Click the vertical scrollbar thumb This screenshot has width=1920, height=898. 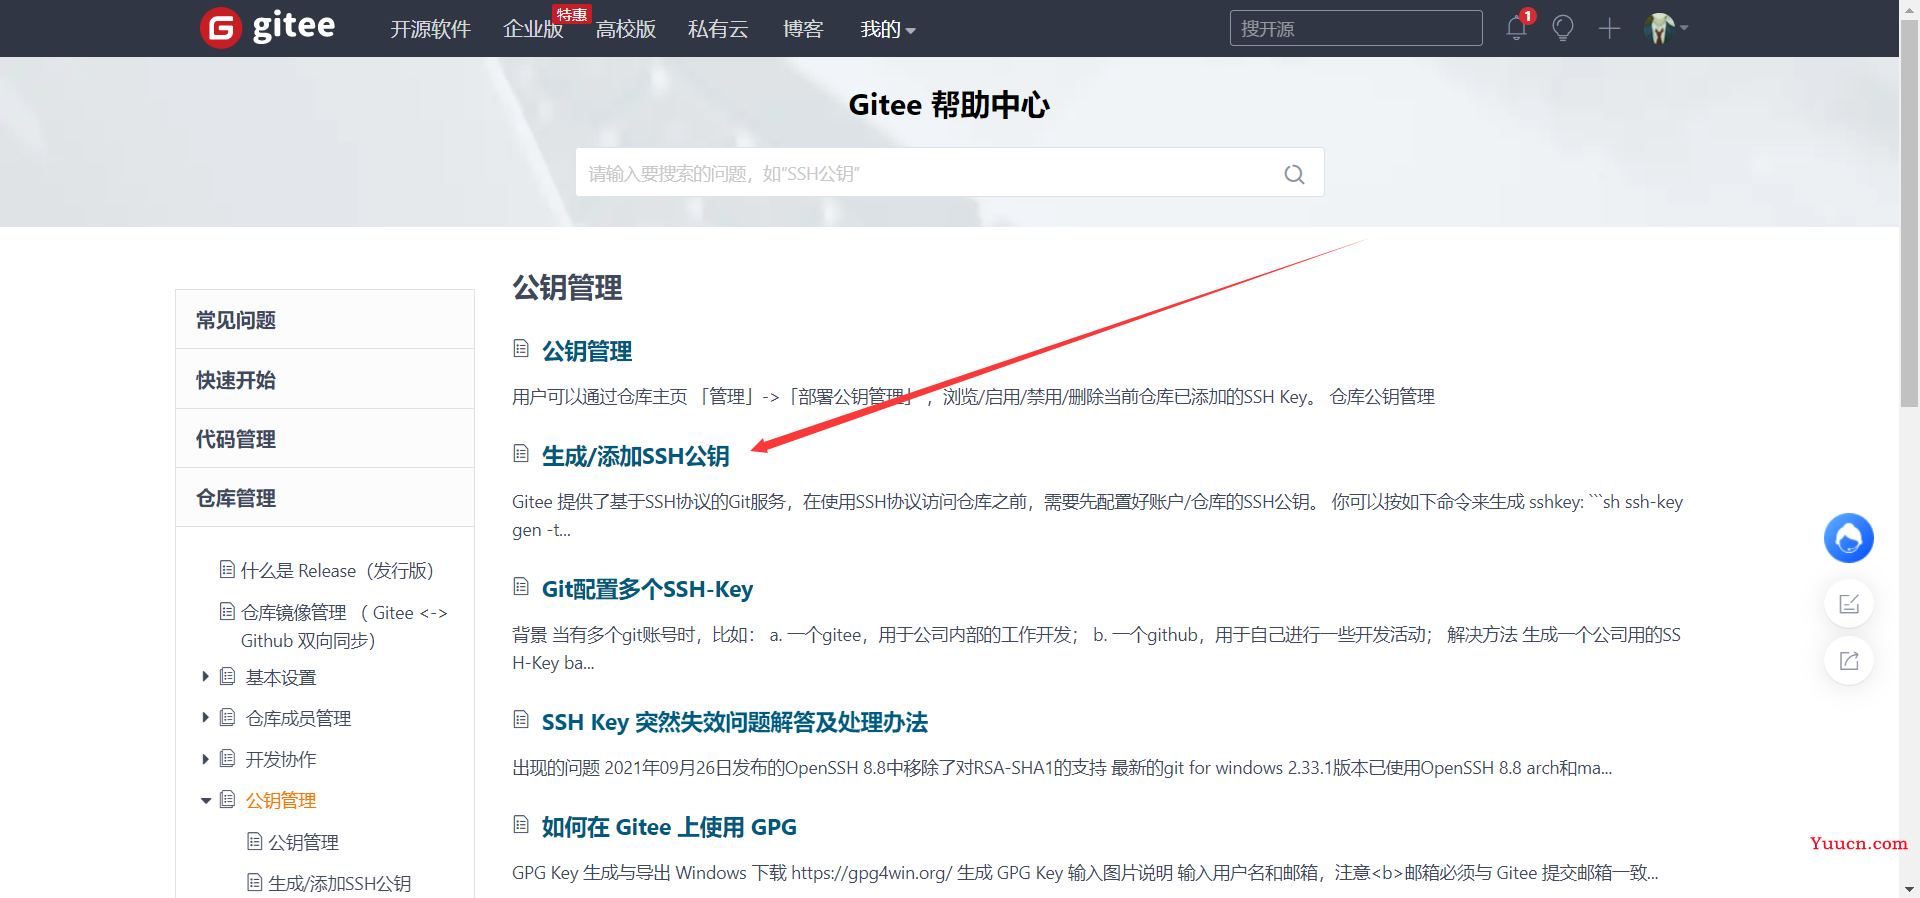tap(1909, 212)
